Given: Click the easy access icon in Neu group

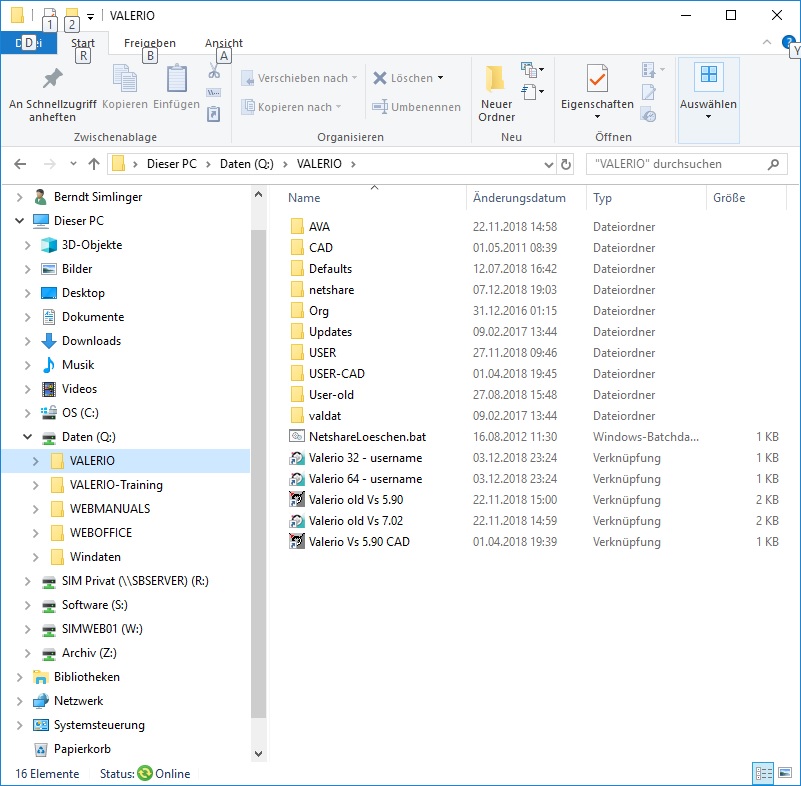Looking at the screenshot, I should click(532, 92).
